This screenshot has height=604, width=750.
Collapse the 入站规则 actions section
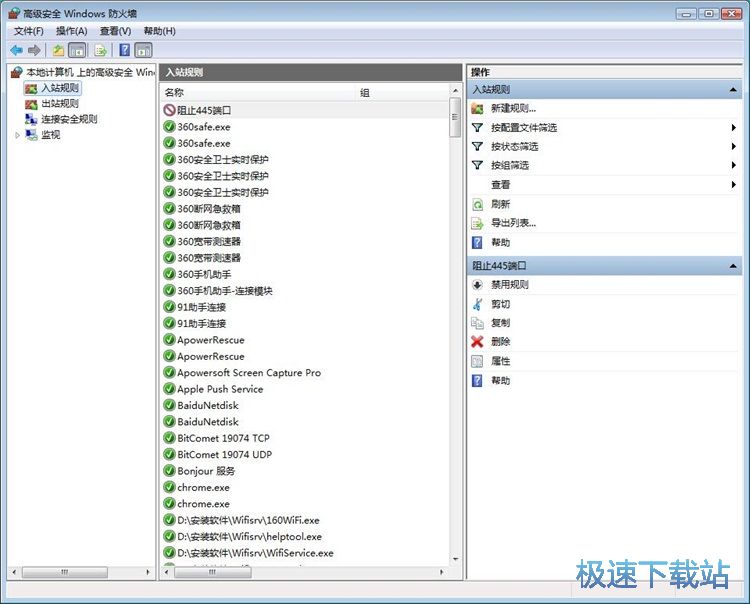(733, 89)
